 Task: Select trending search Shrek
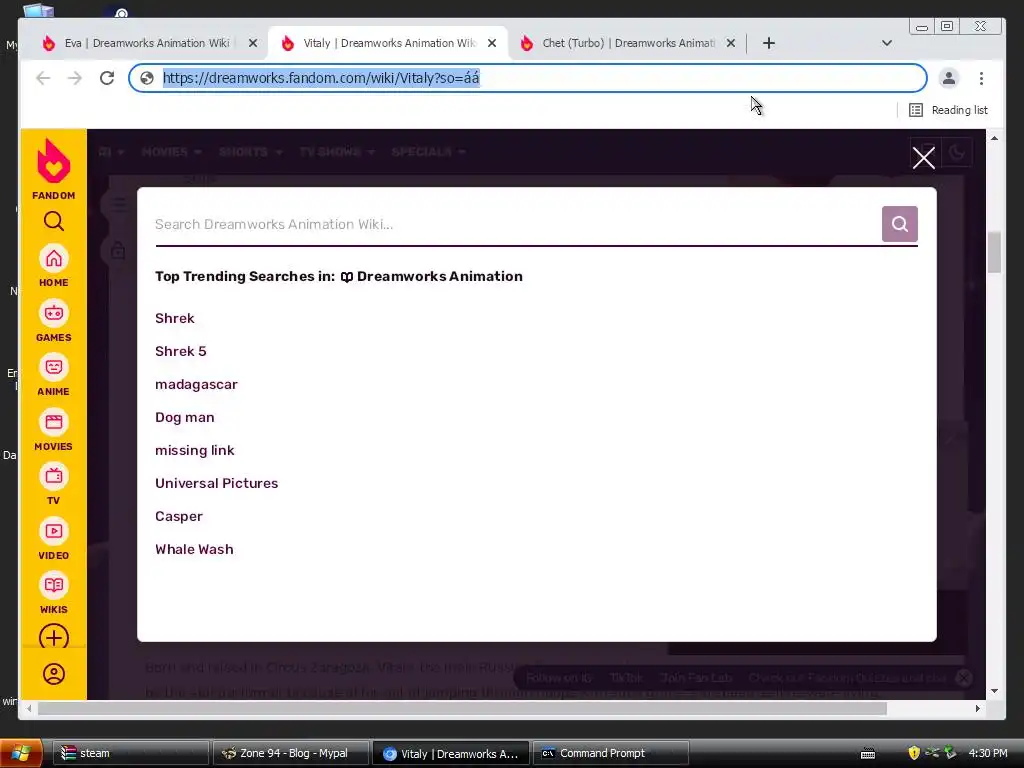pos(174,318)
